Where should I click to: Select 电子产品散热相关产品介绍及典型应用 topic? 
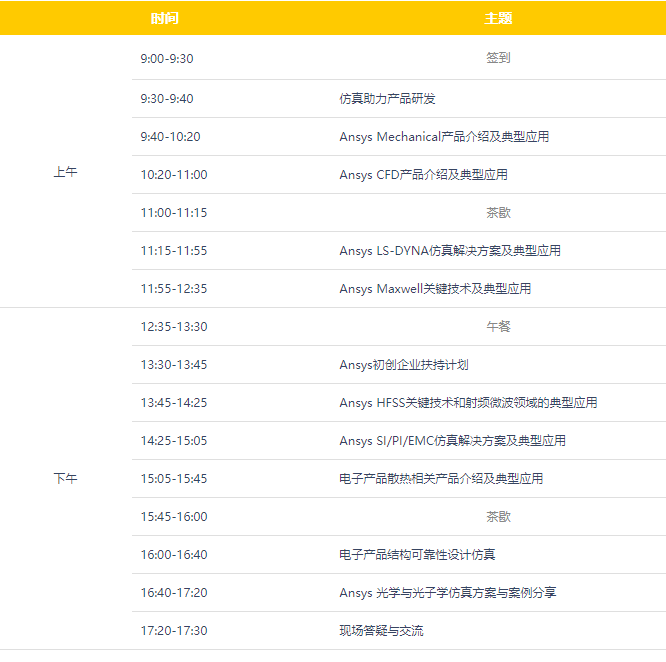pos(441,479)
